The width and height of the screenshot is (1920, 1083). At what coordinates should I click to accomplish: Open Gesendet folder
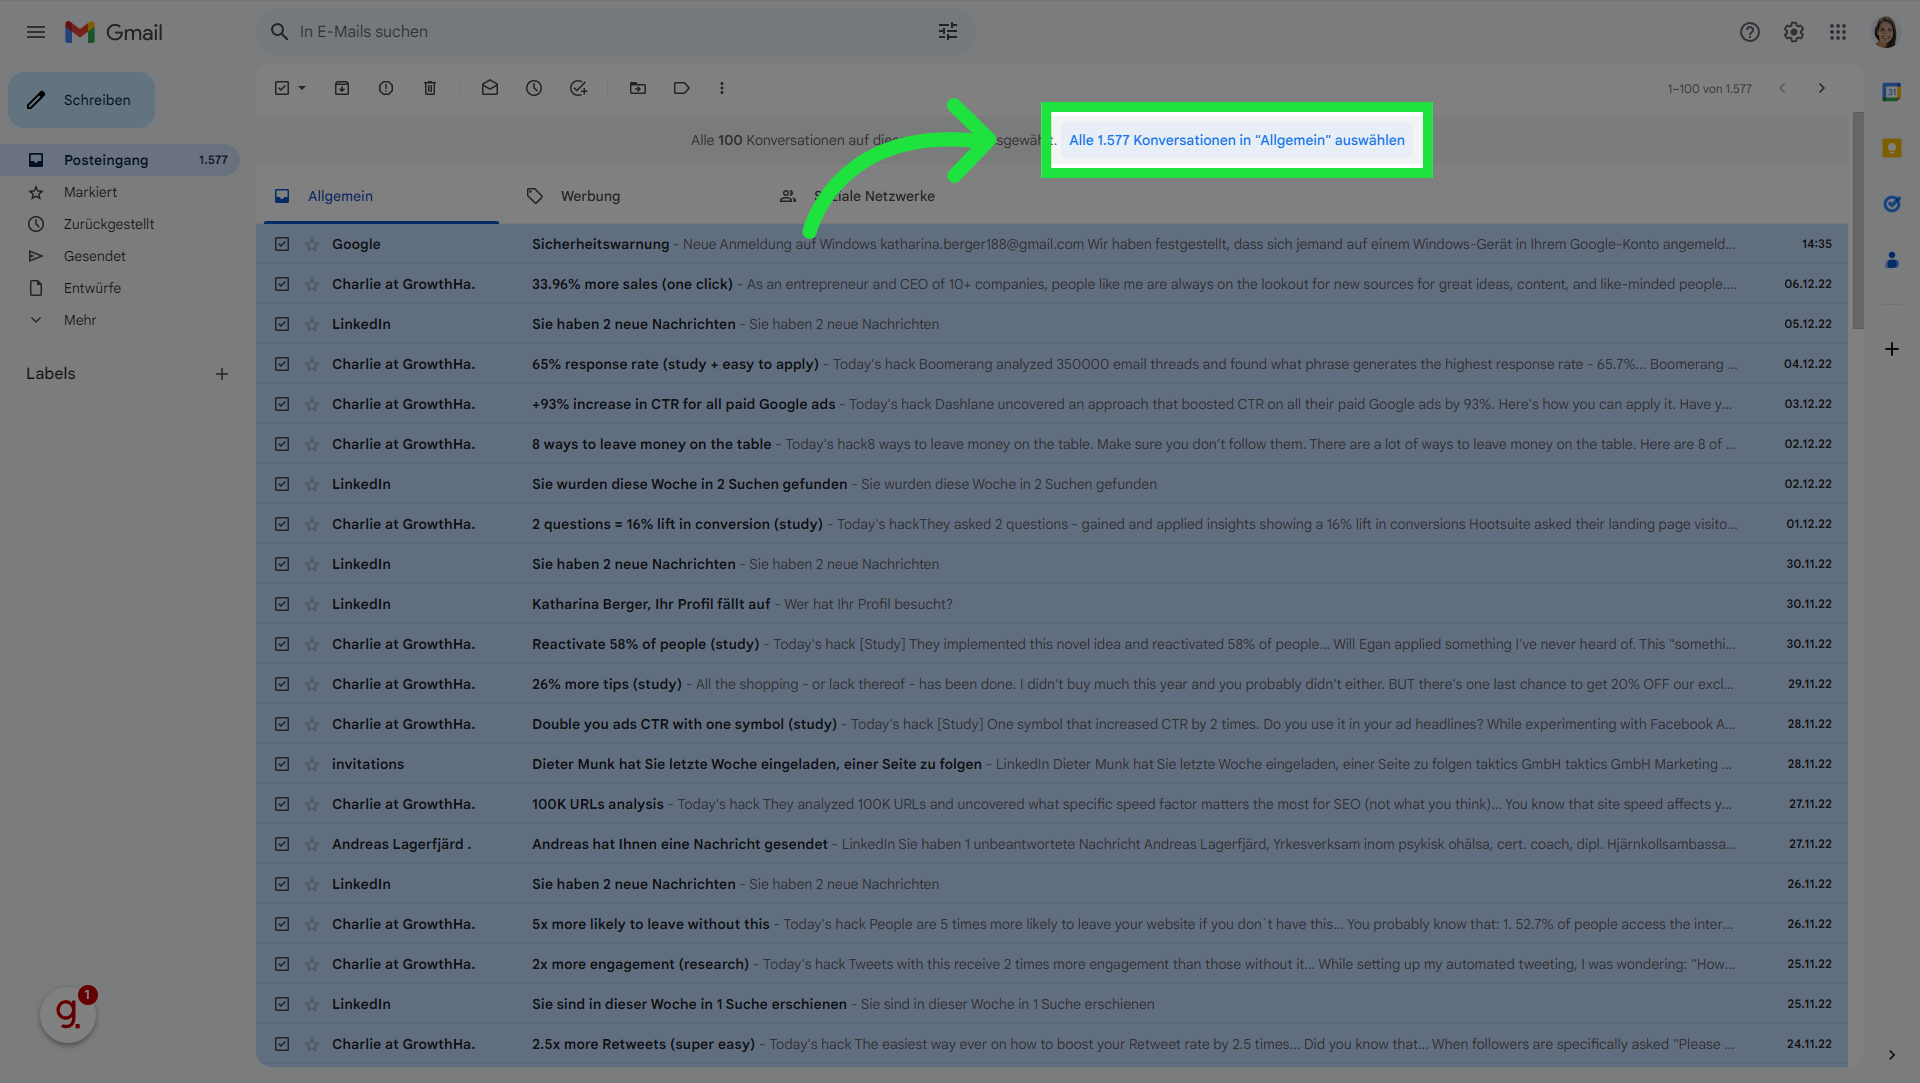[120, 256]
